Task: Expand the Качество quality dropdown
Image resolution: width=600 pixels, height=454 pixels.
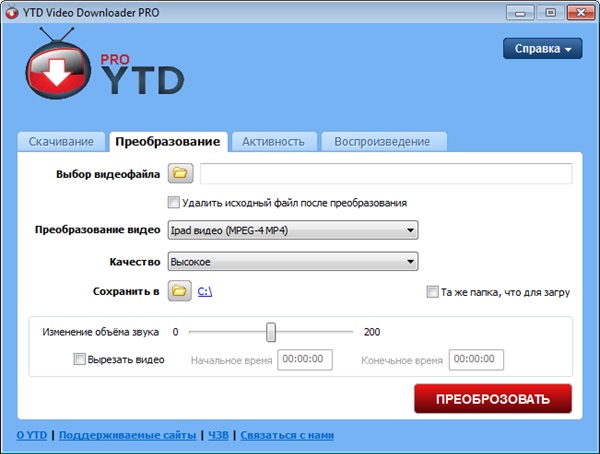Action: coord(293,262)
